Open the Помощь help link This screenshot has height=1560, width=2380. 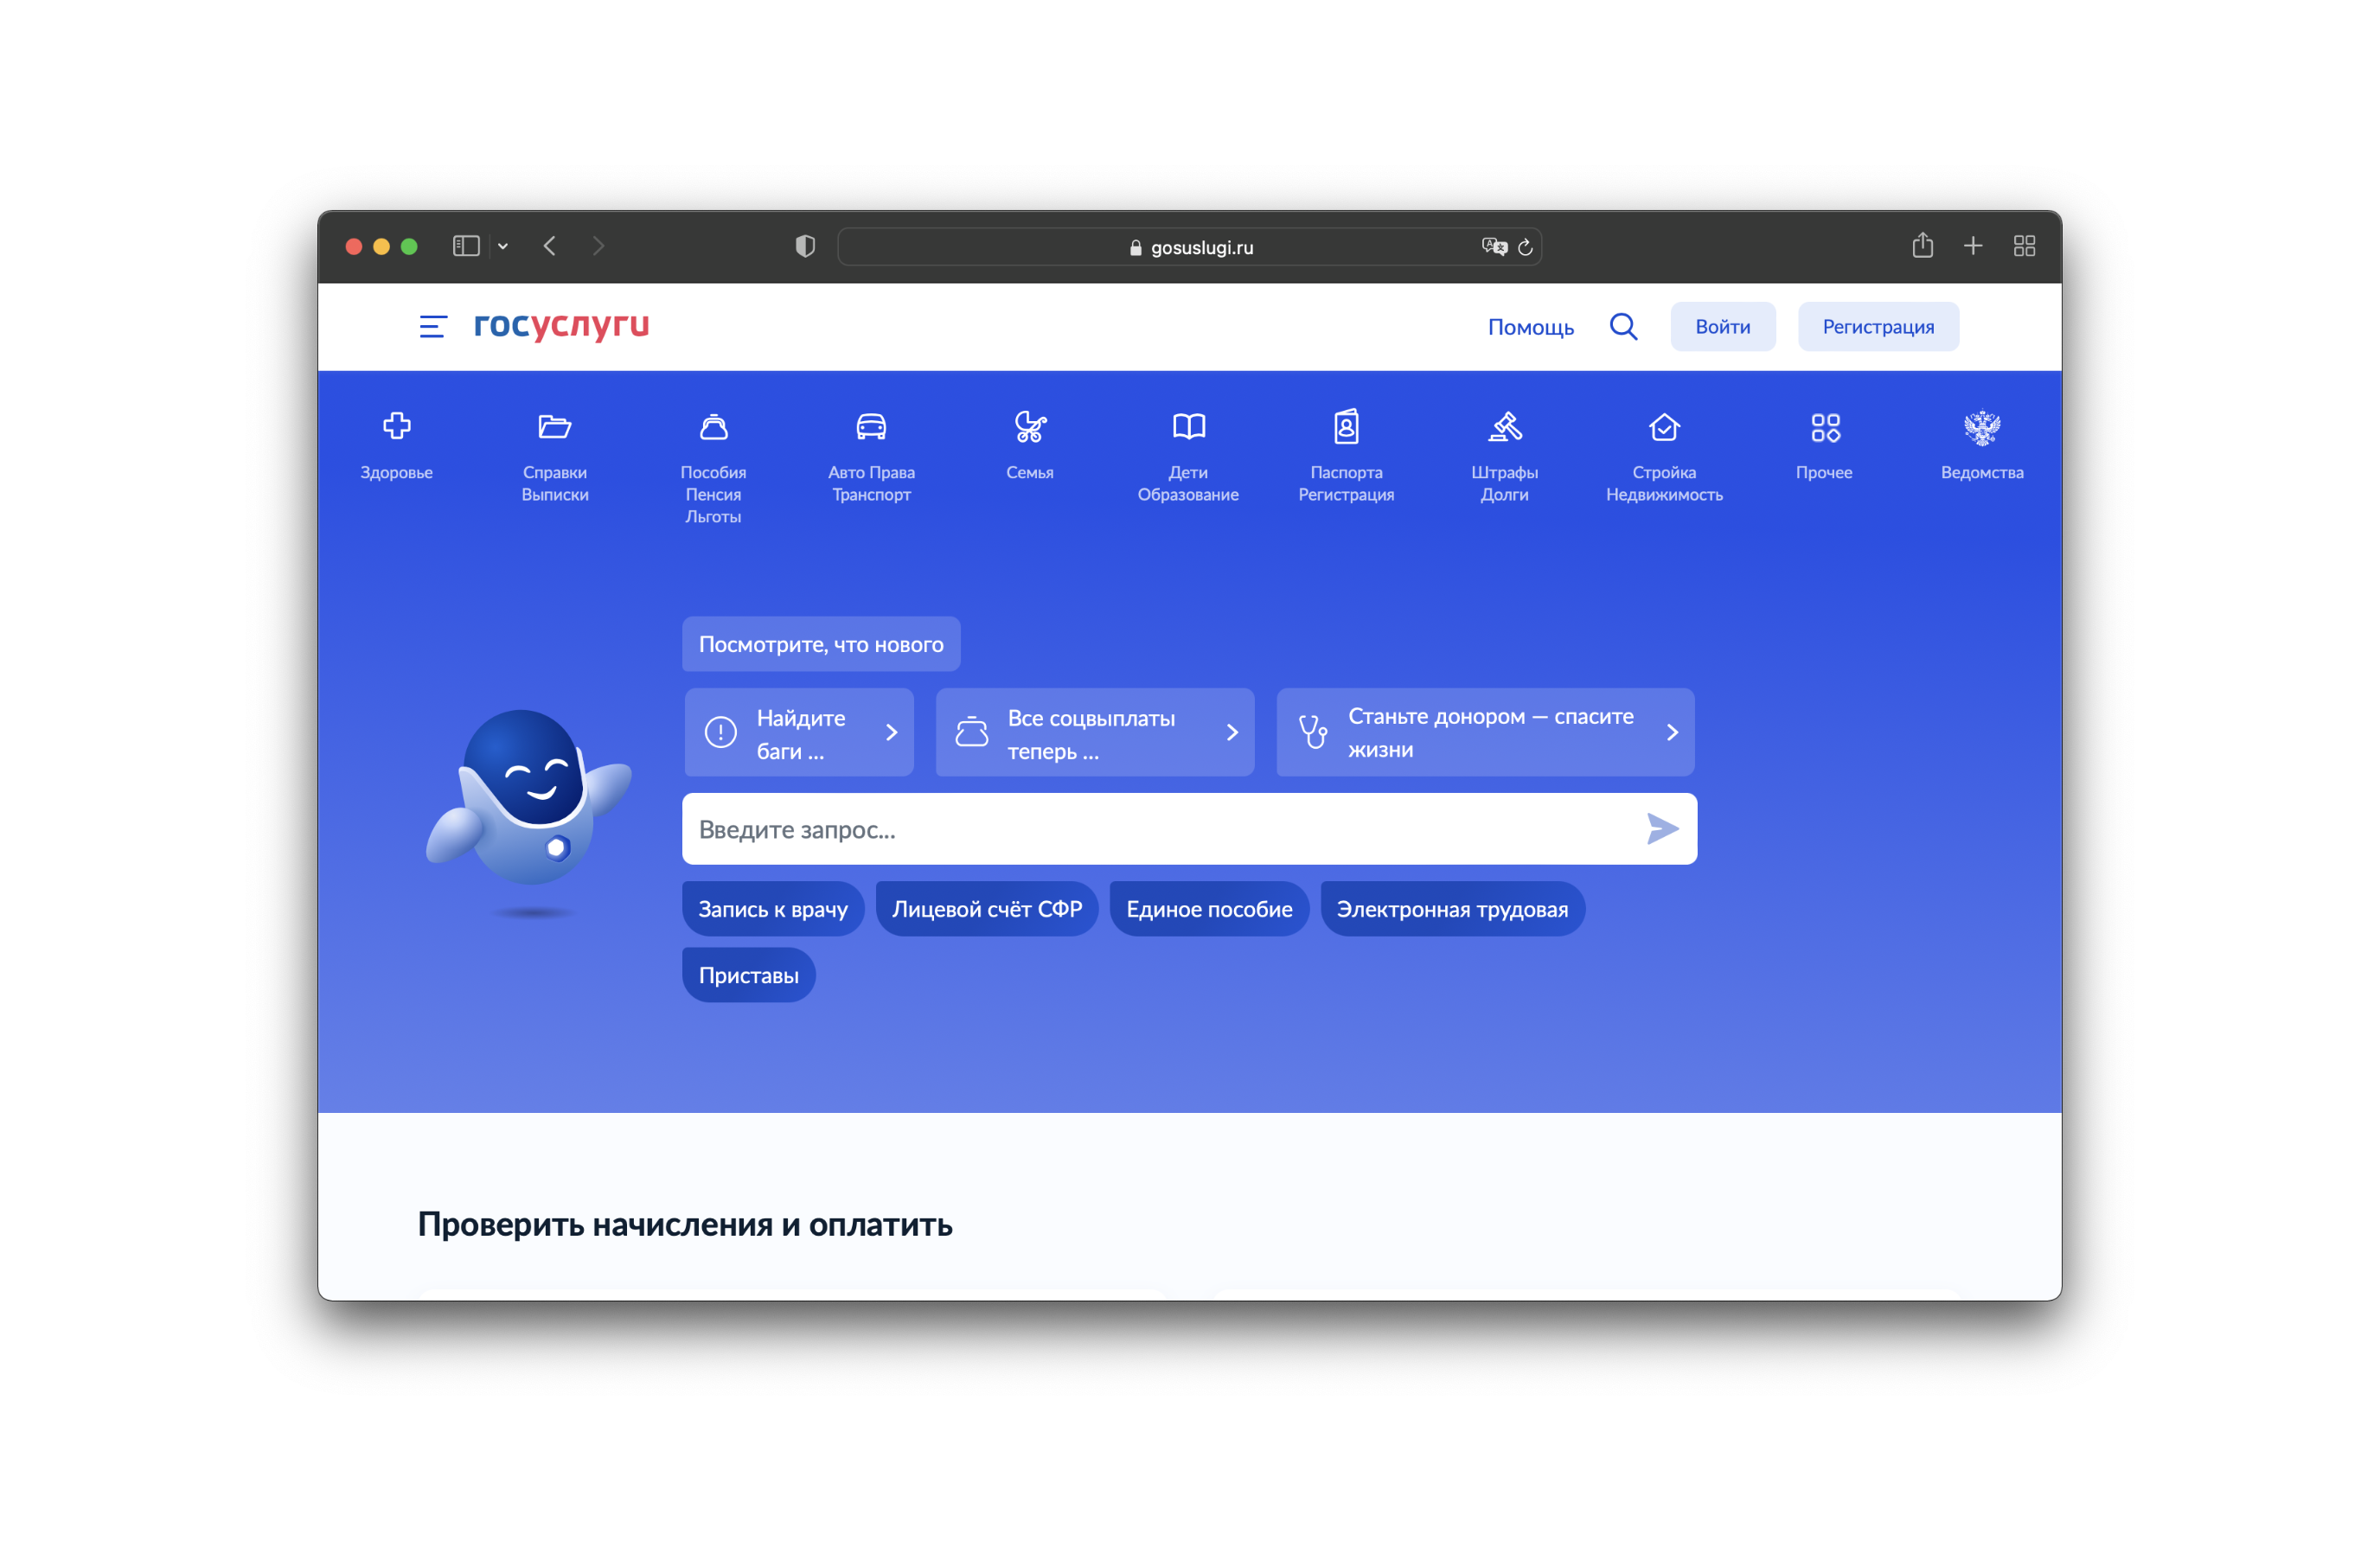click(x=1530, y=327)
